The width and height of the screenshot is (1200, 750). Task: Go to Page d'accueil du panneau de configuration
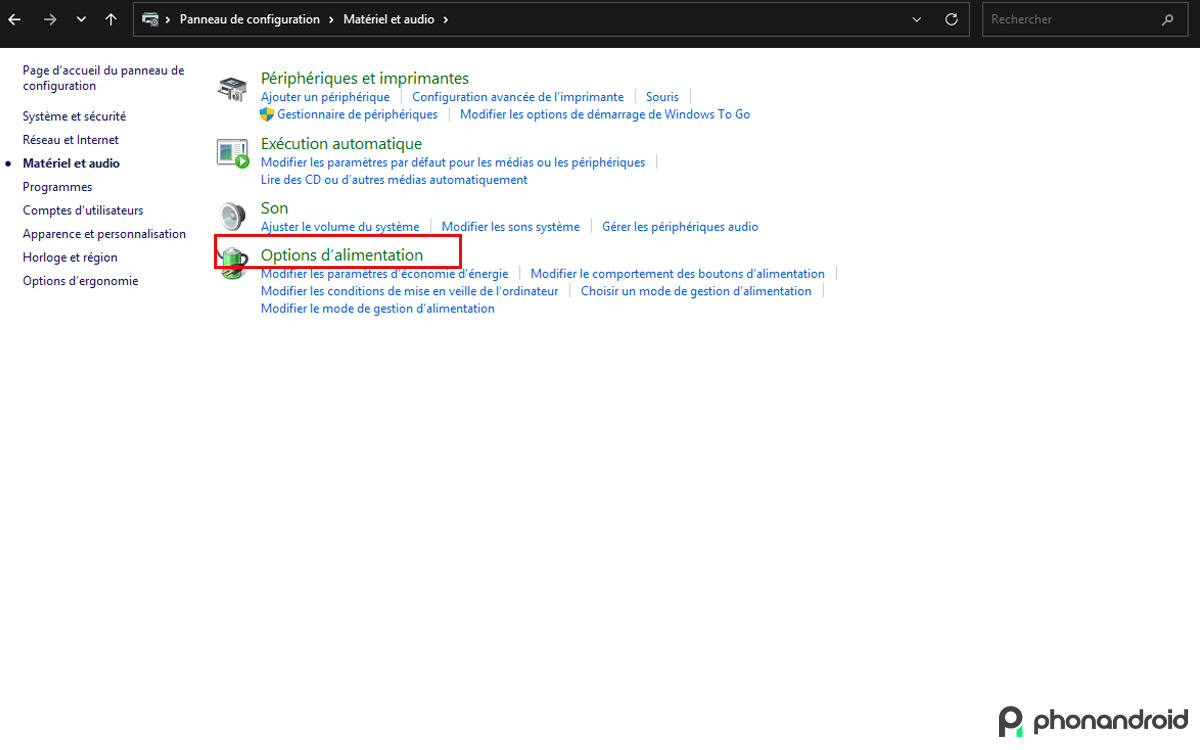pyautogui.click(x=102, y=77)
